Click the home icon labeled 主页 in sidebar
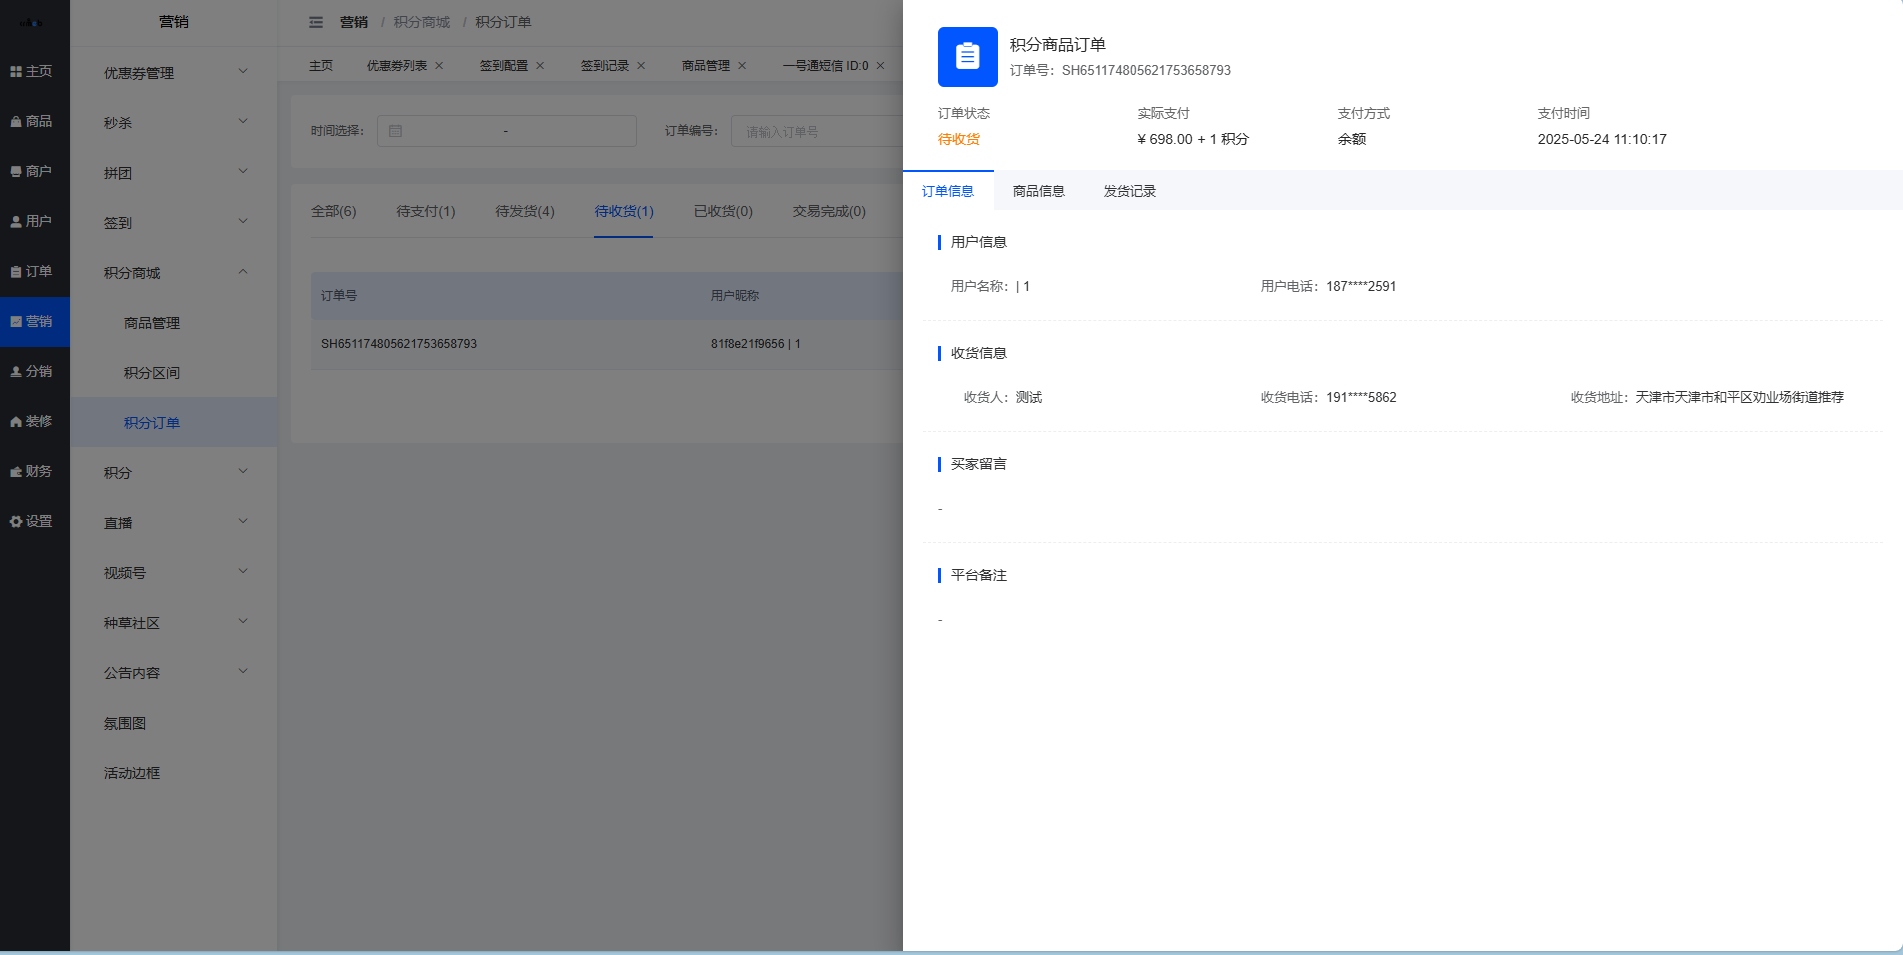Image resolution: width=1903 pixels, height=955 pixels. (31, 72)
